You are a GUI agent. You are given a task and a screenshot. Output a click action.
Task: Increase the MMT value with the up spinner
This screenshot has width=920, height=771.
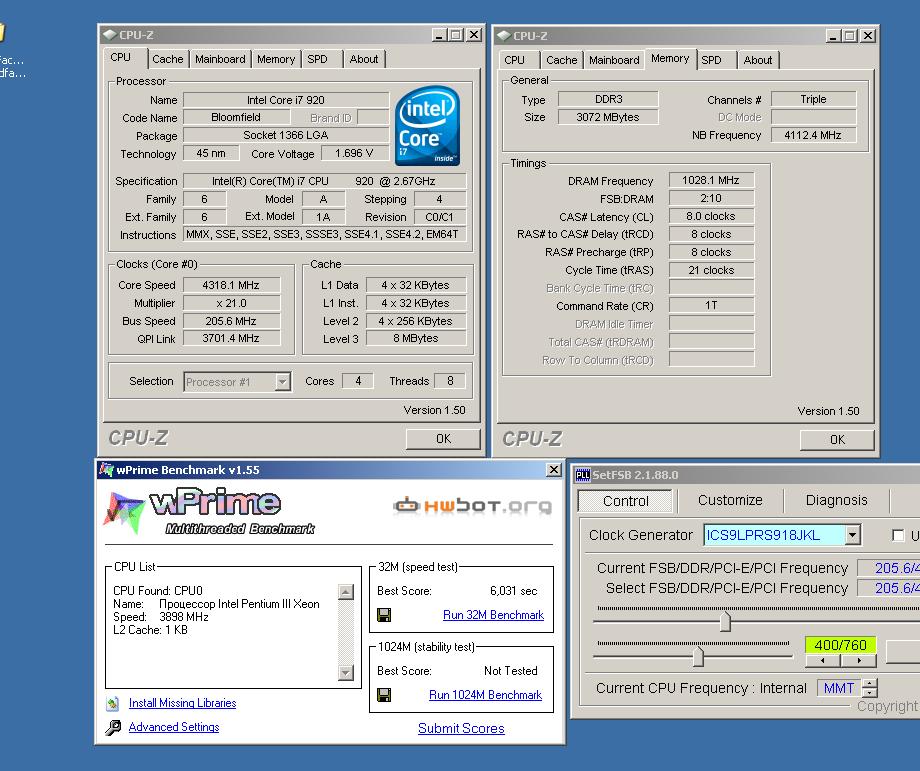coord(870,683)
